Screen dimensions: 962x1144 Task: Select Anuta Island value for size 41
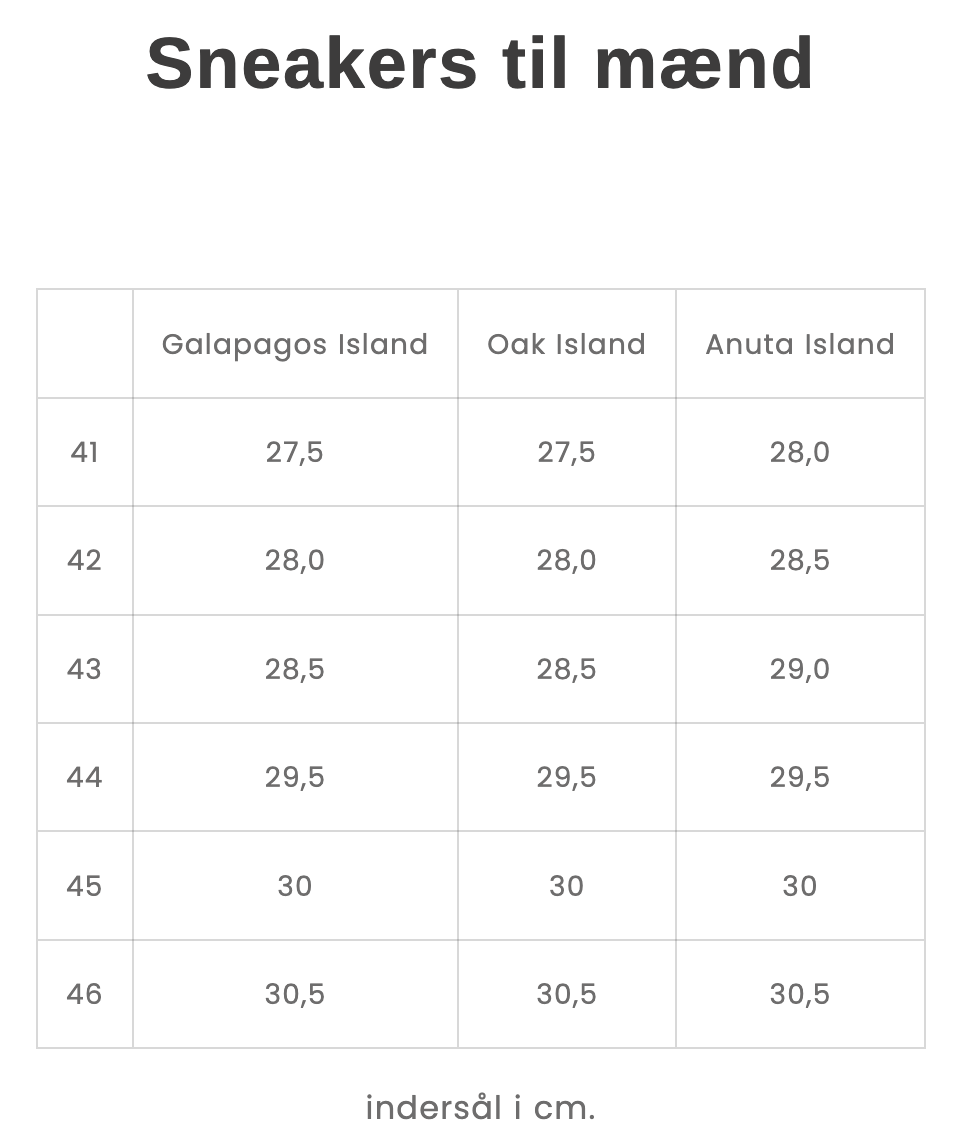[x=800, y=452]
